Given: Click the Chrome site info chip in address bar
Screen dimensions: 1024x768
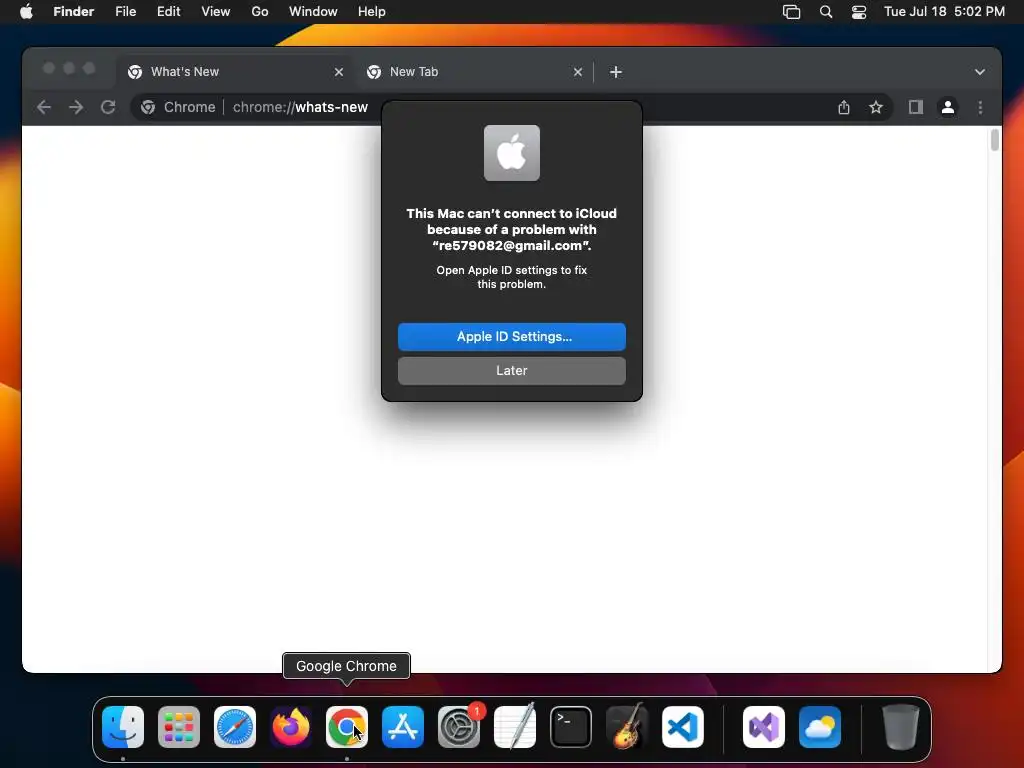Looking at the screenshot, I should (179, 107).
